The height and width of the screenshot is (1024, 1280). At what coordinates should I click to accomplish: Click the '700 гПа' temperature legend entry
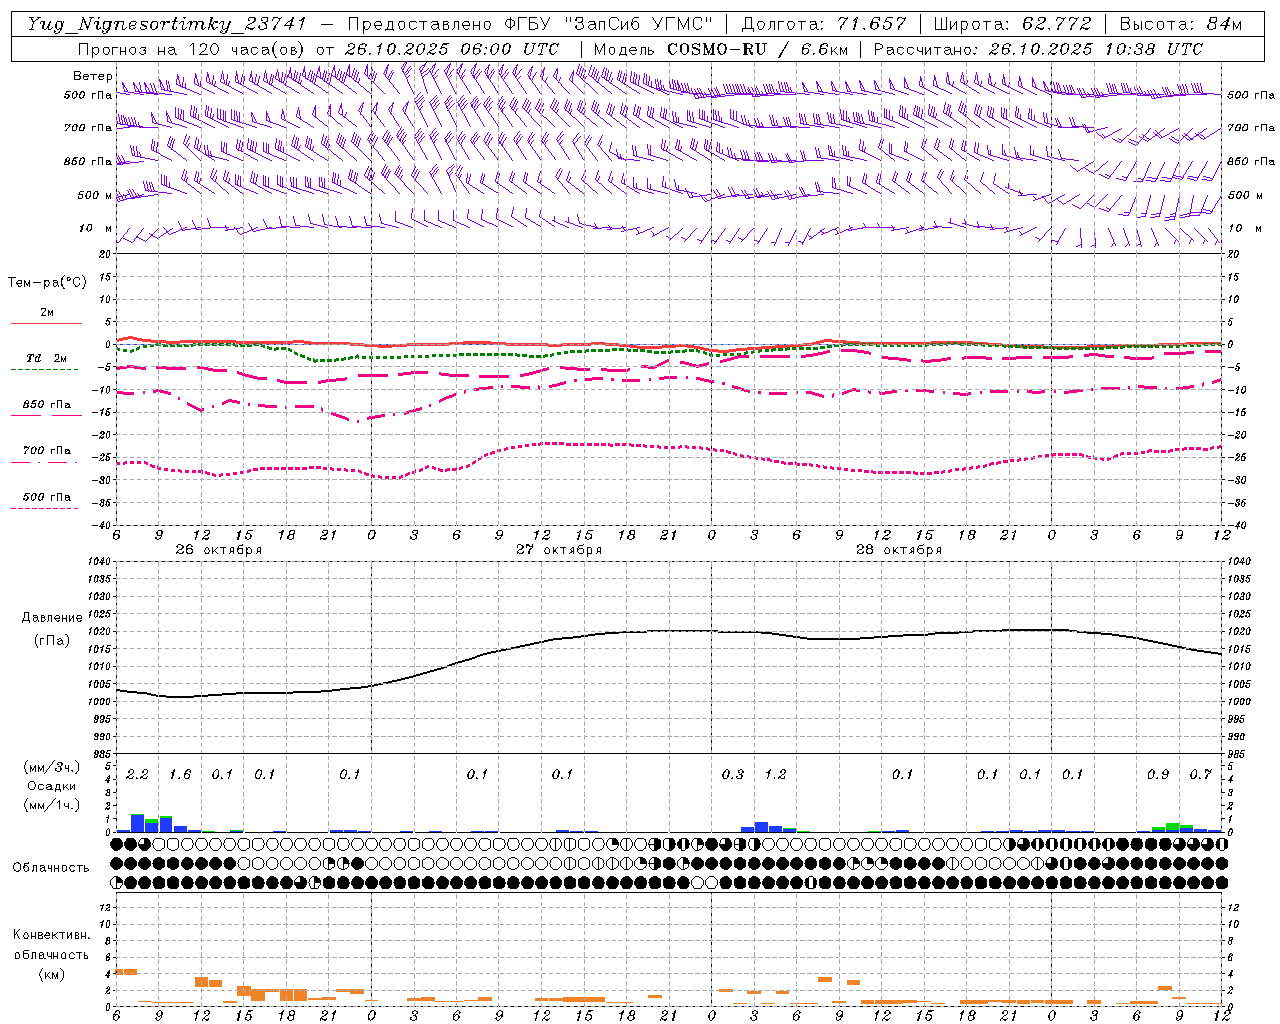47,451
